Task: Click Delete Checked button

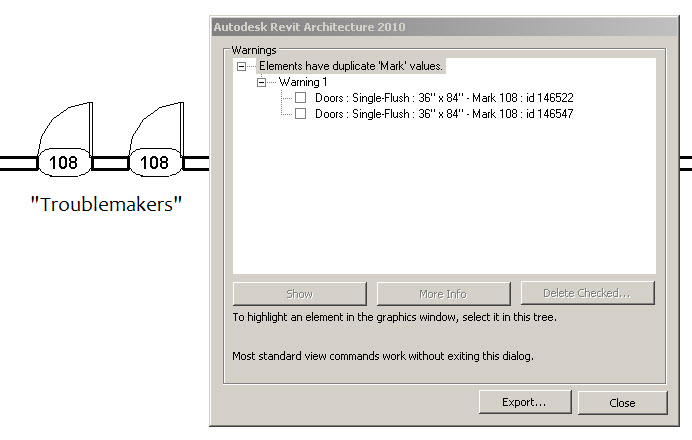Action: point(587,293)
